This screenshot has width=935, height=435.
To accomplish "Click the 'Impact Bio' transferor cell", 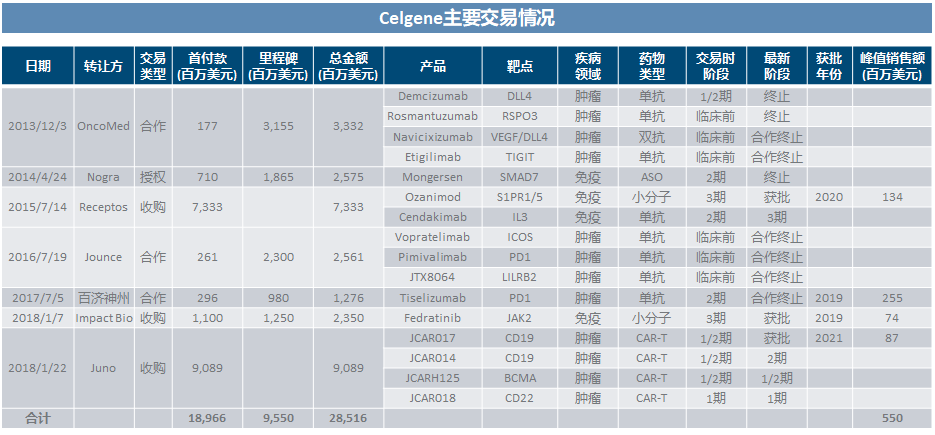I will pos(104,318).
